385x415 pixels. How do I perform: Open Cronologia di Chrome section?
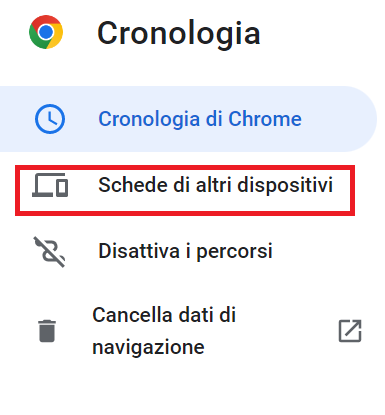coord(188,119)
